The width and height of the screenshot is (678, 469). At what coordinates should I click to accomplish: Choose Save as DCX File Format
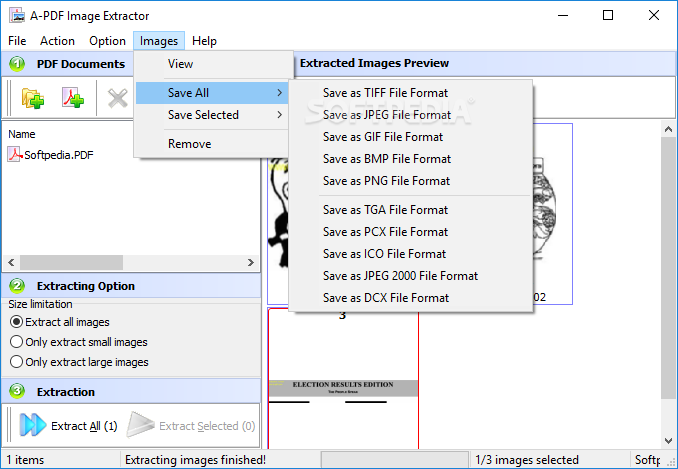pos(410,298)
